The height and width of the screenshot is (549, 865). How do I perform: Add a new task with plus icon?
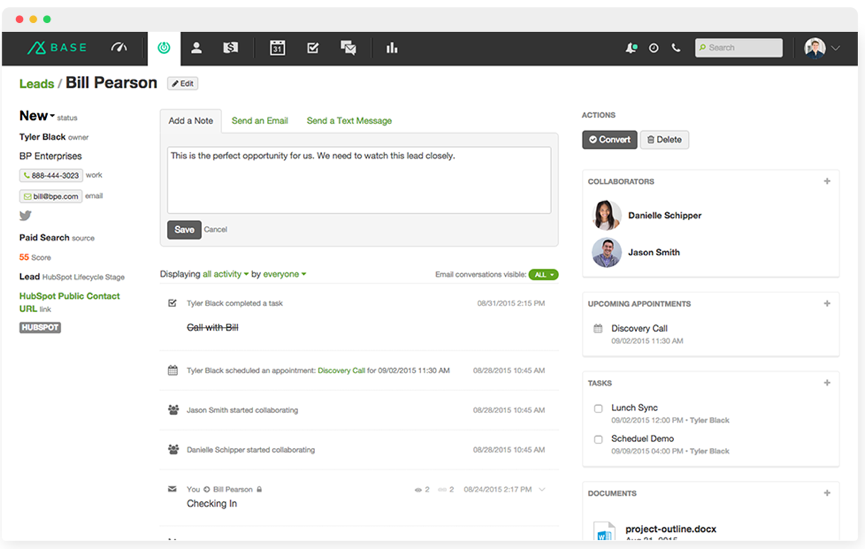pyautogui.click(x=827, y=383)
